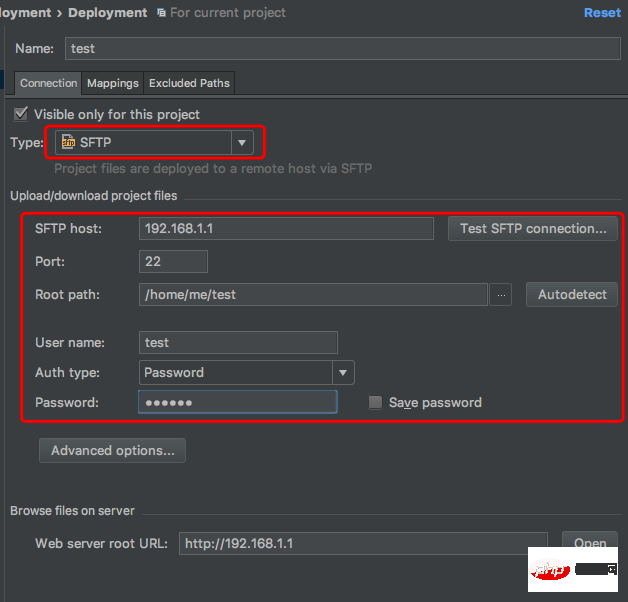Screen dimensions: 628x602
Task: Click Test SFTP connection button
Action: (533, 228)
